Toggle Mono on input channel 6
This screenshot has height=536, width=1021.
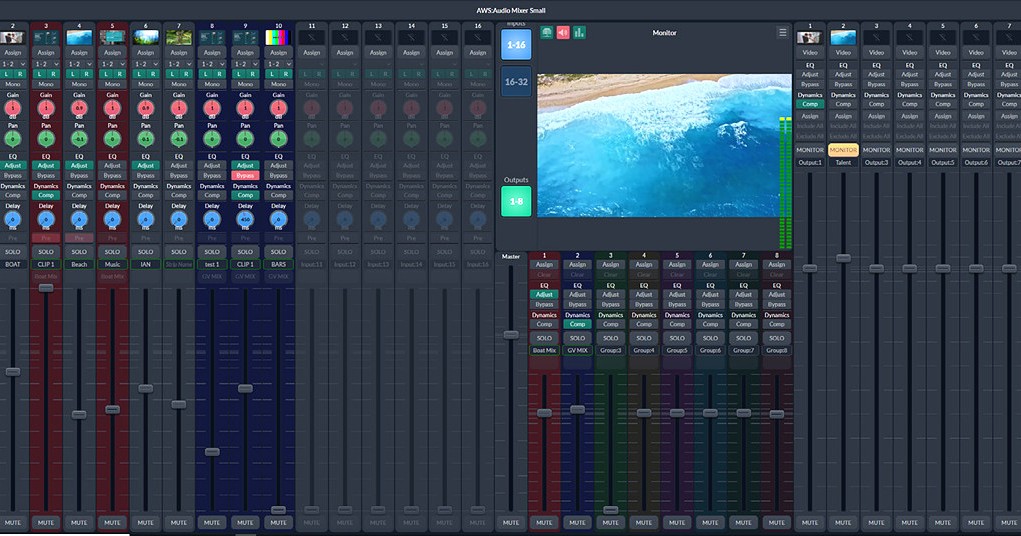pos(145,84)
